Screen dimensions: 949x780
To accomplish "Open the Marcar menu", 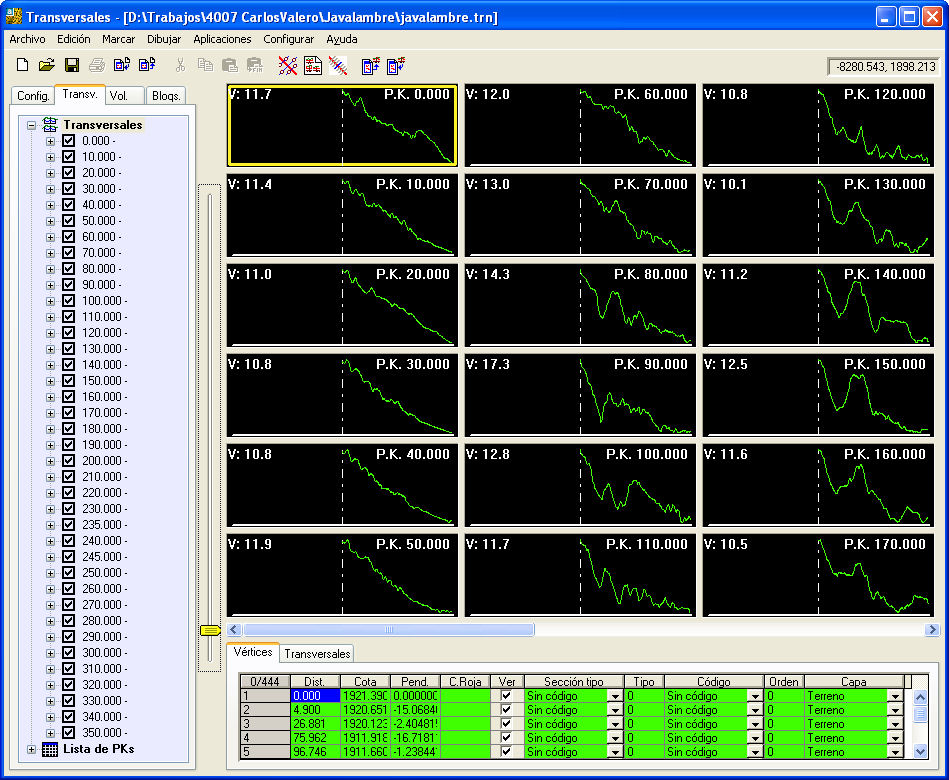I will click(118, 39).
